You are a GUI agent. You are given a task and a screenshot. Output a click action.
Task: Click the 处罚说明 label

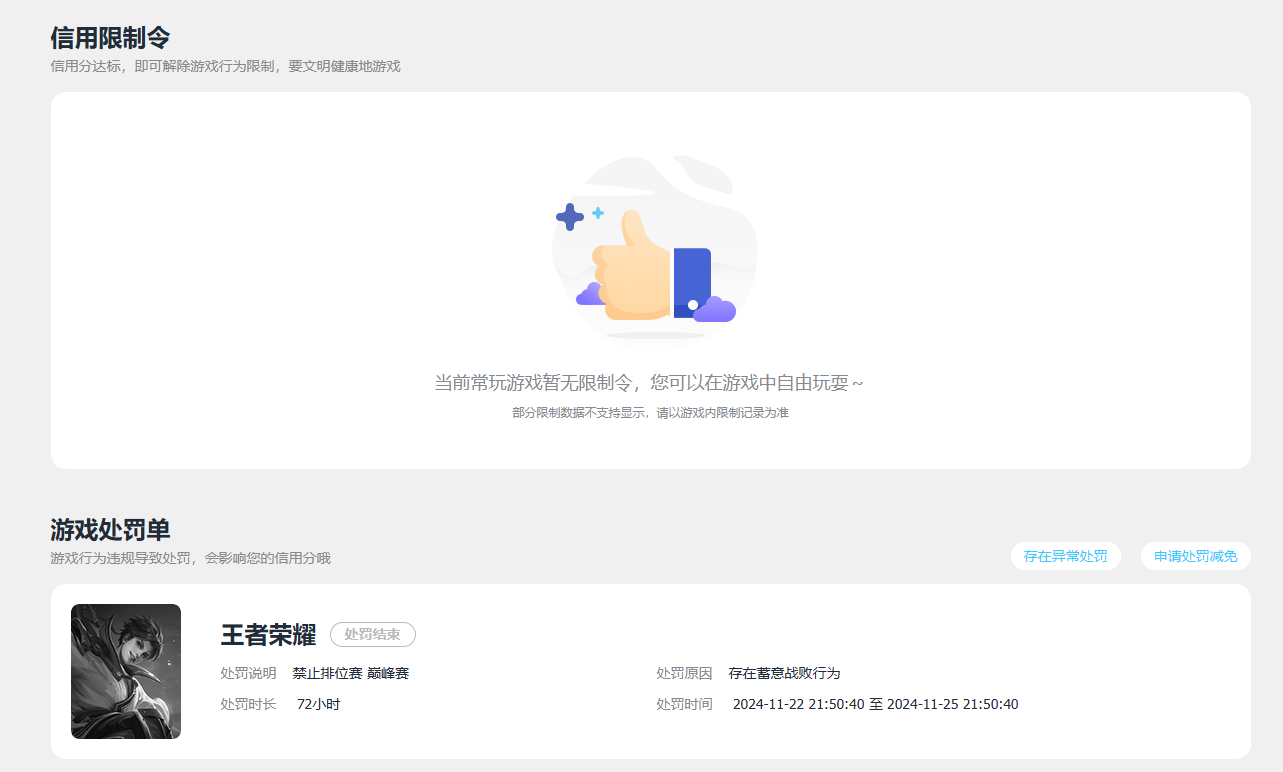click(x=248, y=673)
